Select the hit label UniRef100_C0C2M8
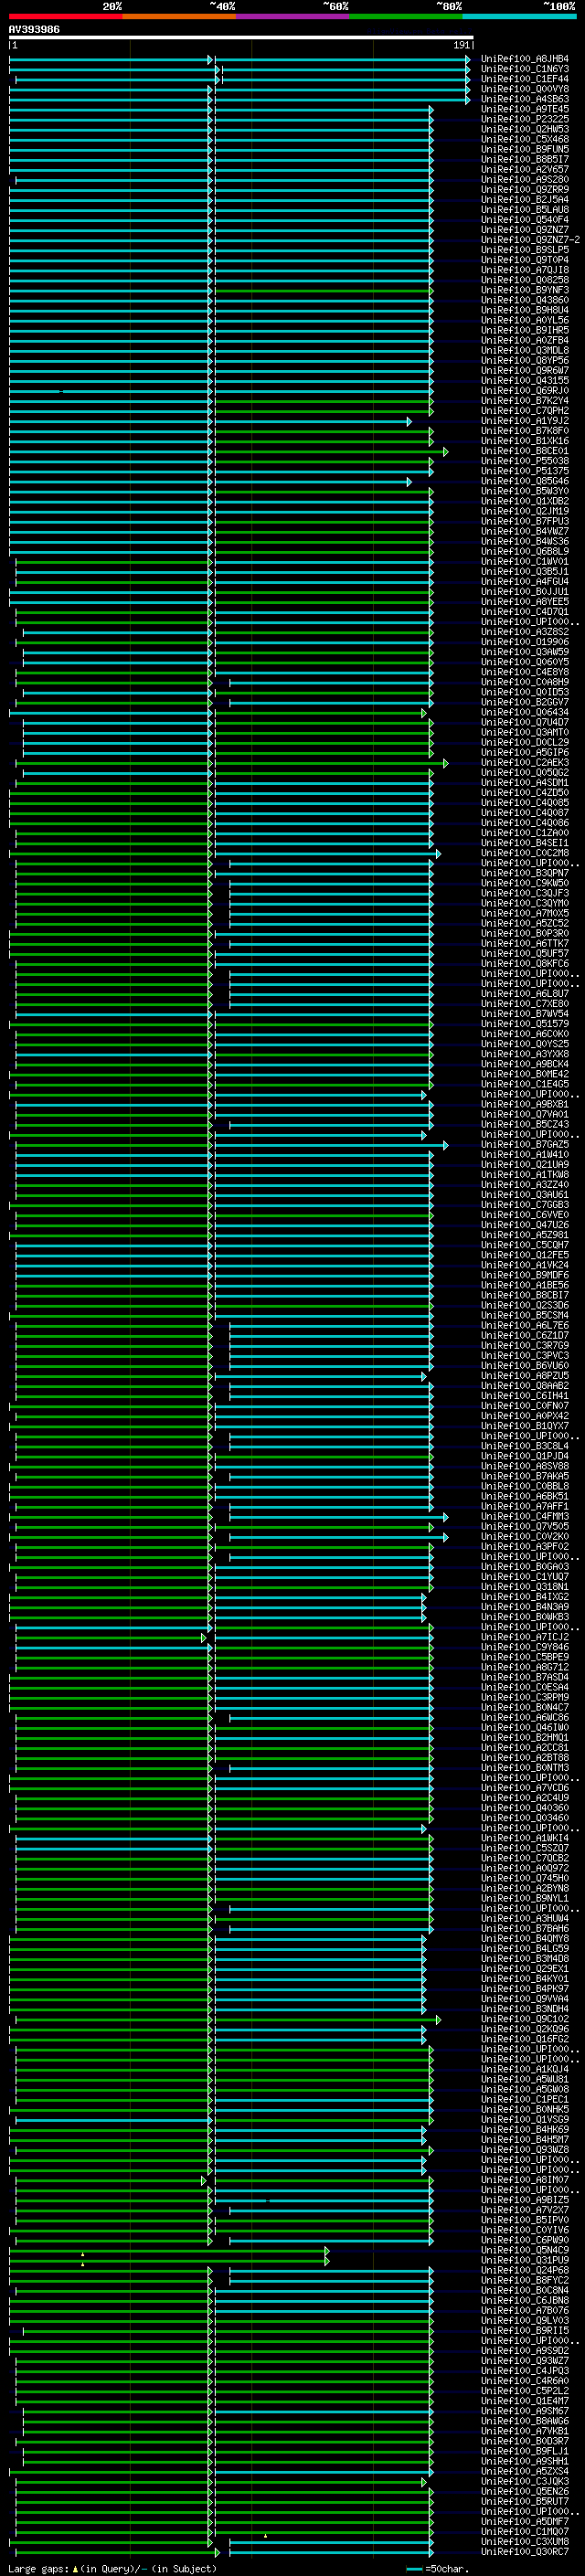 [x=525, y=853]
